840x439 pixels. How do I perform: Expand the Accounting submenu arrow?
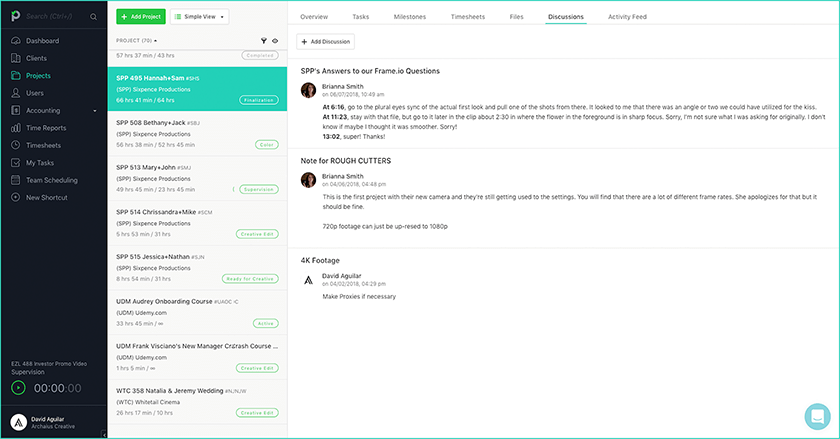(x=95, y=111)
